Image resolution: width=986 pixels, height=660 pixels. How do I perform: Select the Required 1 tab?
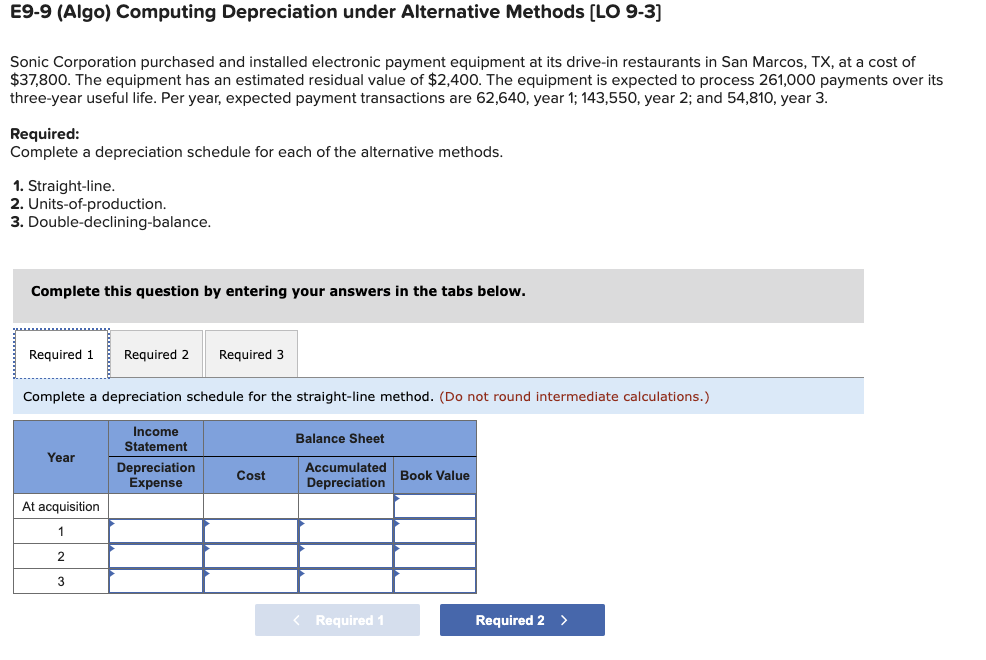(x=61, y=353)
